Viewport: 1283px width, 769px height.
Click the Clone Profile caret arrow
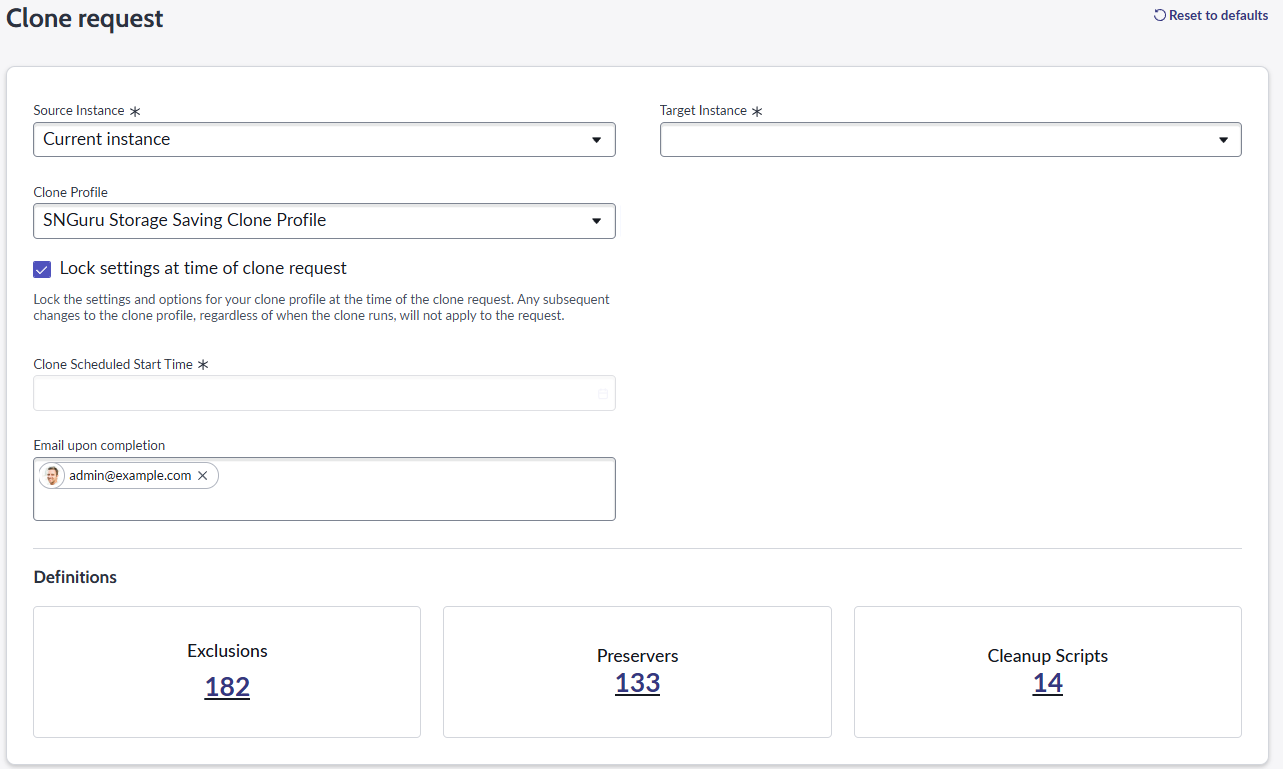point(596,221)
